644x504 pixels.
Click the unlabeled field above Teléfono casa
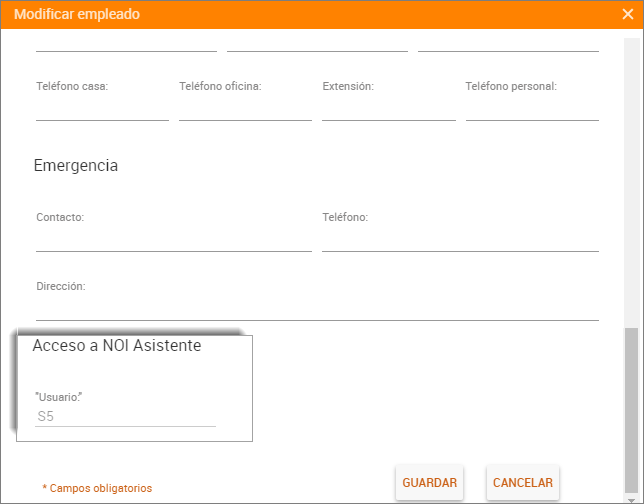point(126,42)
